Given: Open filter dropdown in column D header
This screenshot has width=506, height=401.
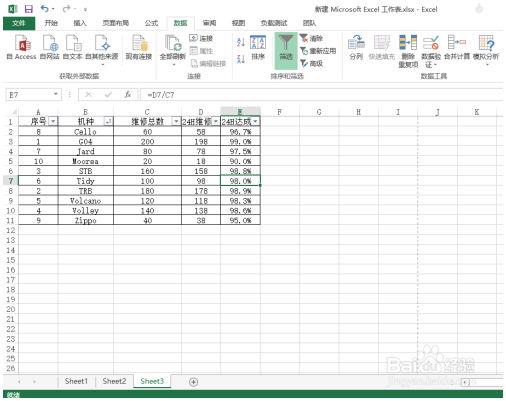Looking at the screenshot, I should [x=216, y=121].
